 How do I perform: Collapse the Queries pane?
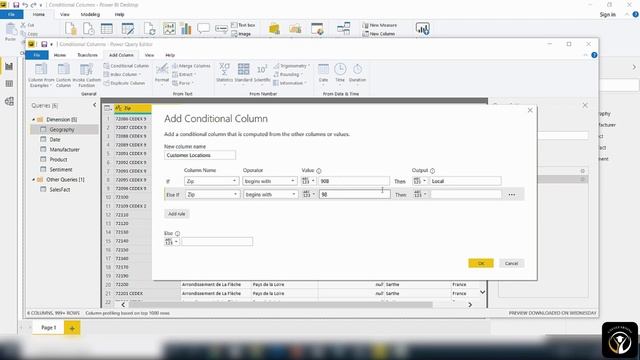coord(94,105)
